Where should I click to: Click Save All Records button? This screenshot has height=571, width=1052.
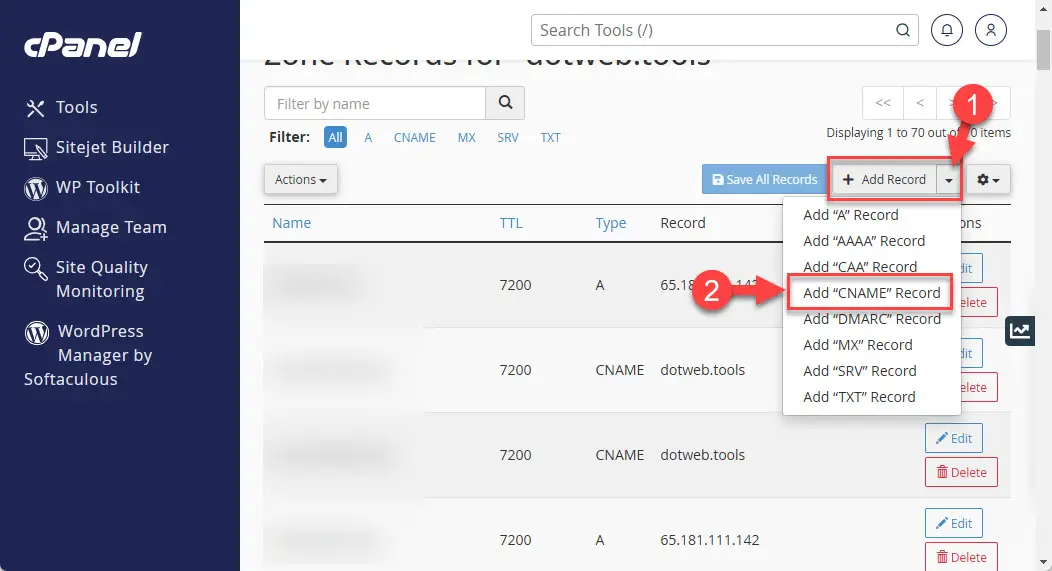764,179
